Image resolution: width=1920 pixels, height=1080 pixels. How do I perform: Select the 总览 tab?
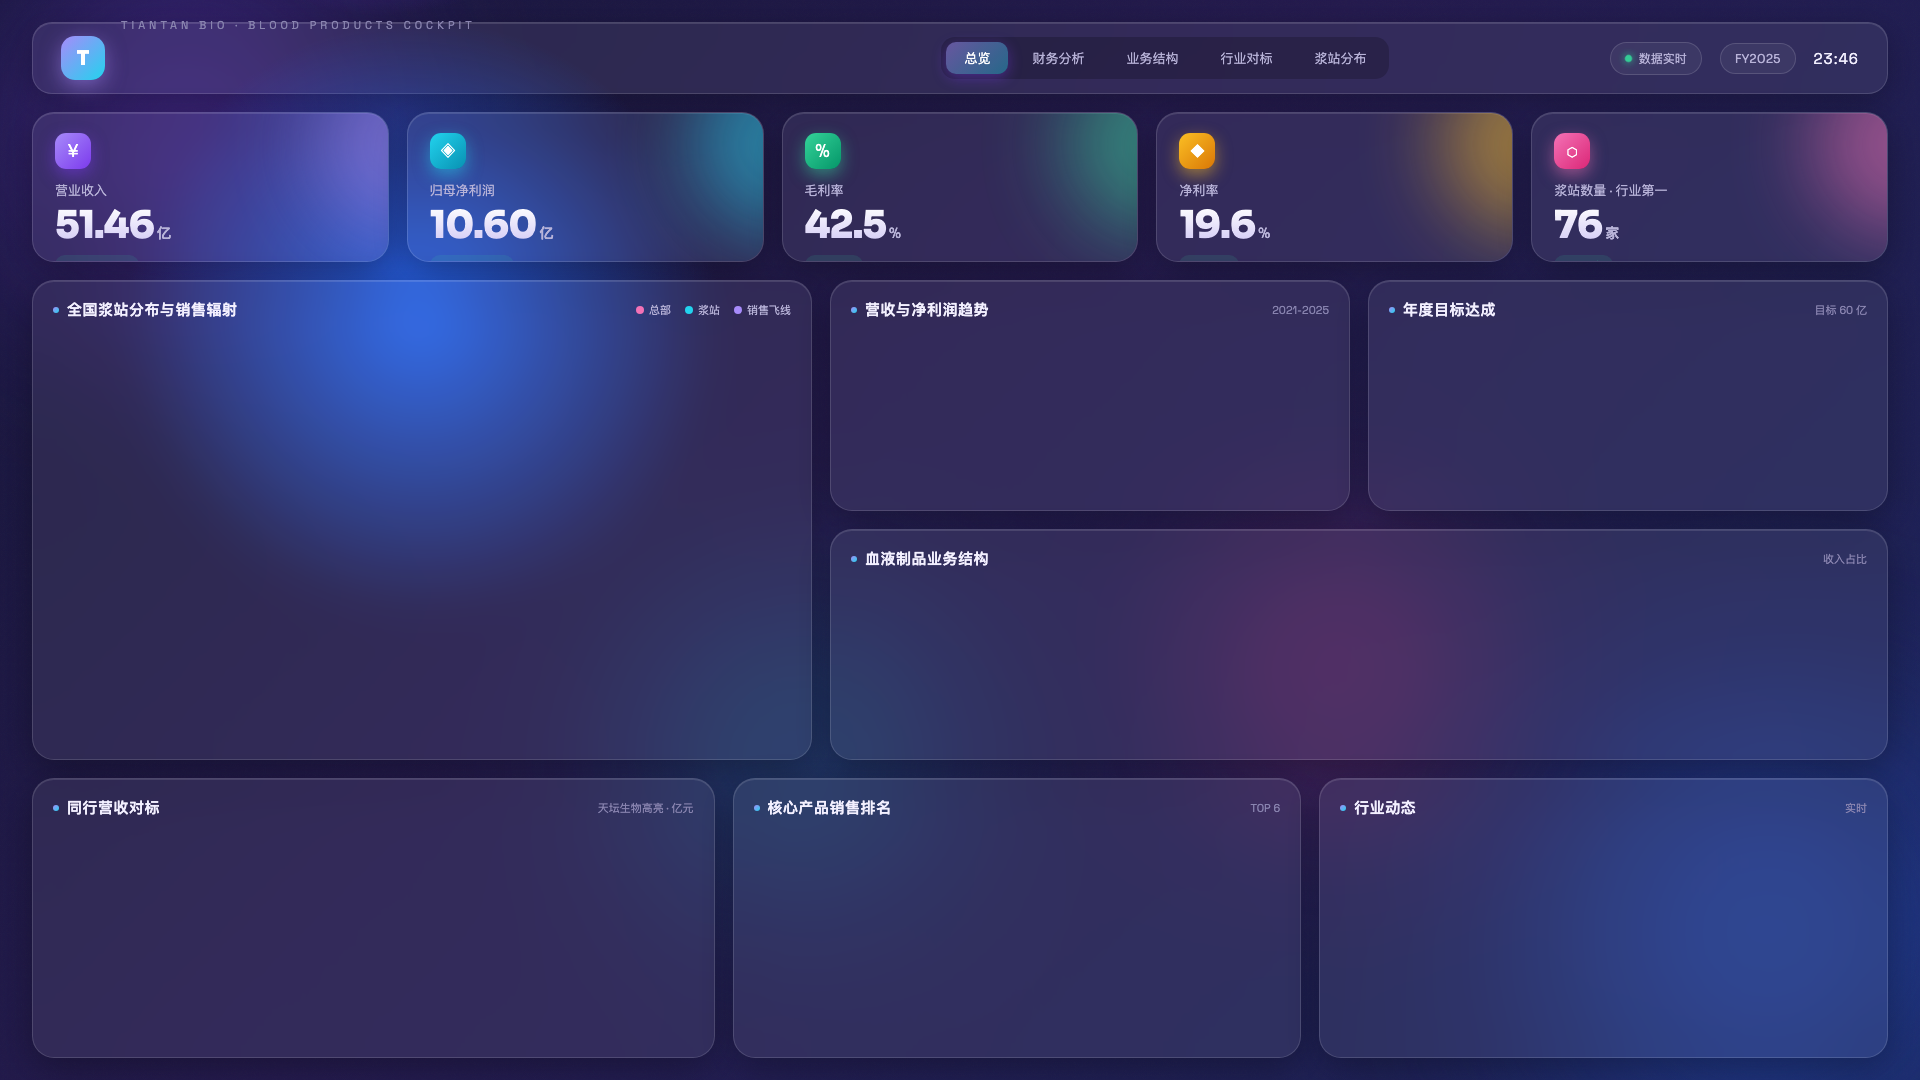tap(977, 58)
